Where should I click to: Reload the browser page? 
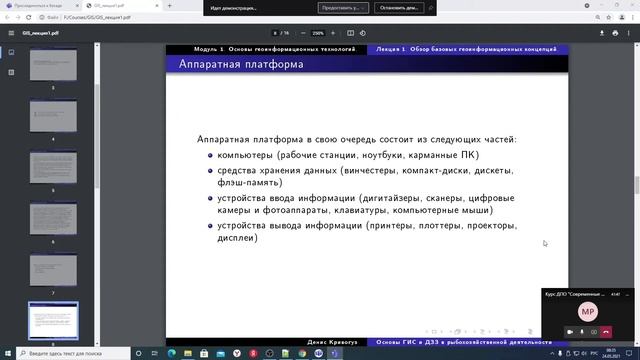coord(29,18)
